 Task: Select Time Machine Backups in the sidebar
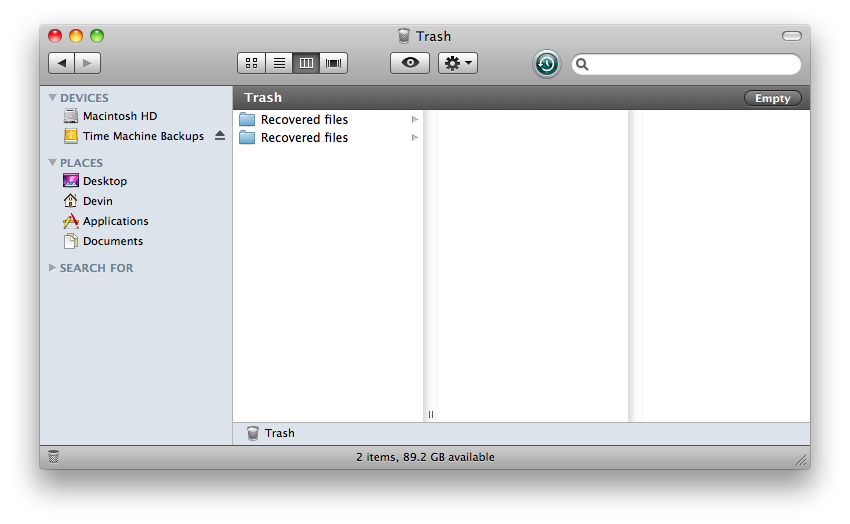point(143,136)
